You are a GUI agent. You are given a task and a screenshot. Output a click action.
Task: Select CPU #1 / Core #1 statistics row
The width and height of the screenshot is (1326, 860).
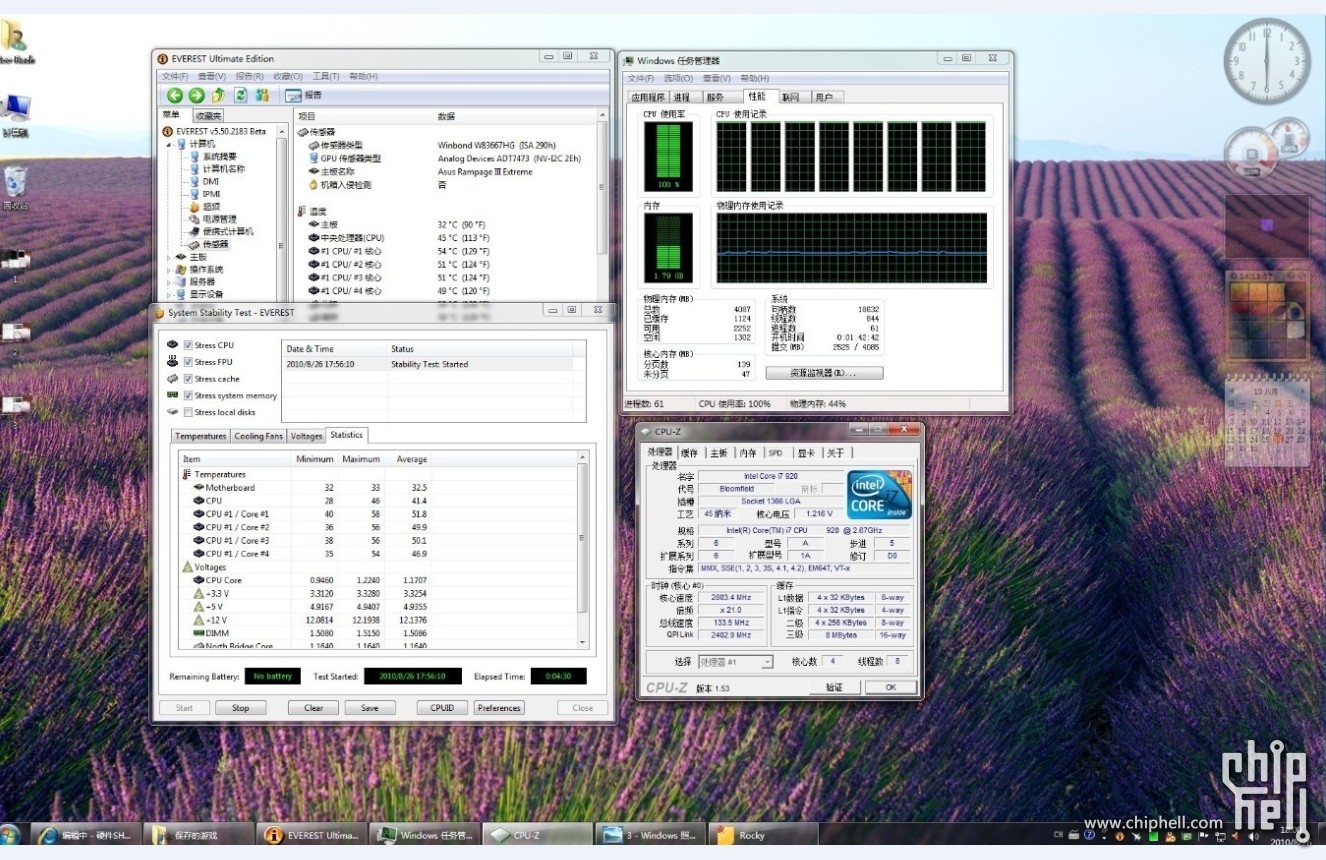point(379,514)
